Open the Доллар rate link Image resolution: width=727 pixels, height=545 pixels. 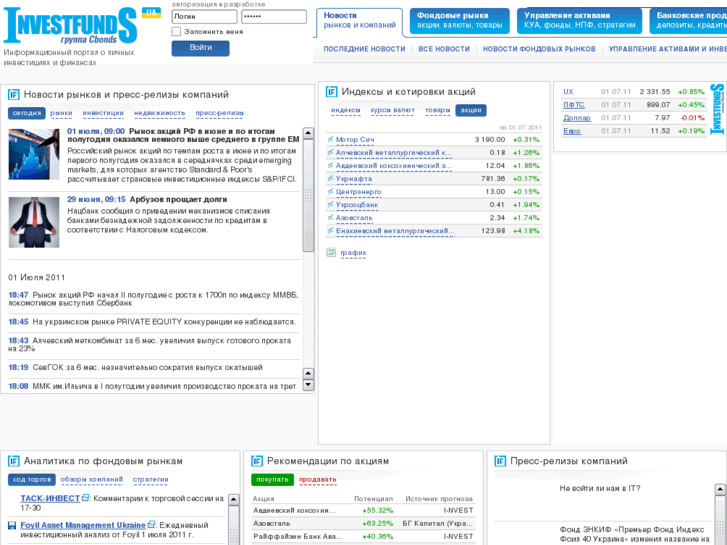click(577, 118)
